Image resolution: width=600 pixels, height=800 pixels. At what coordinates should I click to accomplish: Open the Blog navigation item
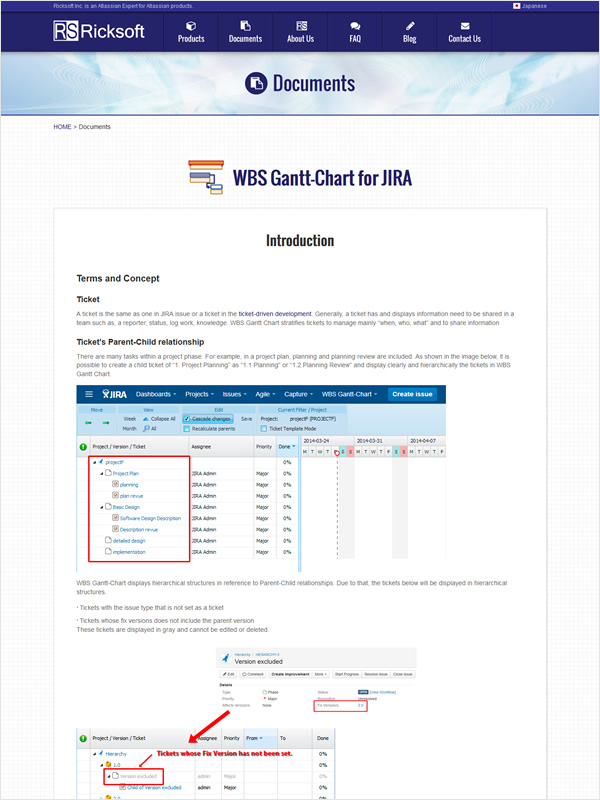[410, 32]
